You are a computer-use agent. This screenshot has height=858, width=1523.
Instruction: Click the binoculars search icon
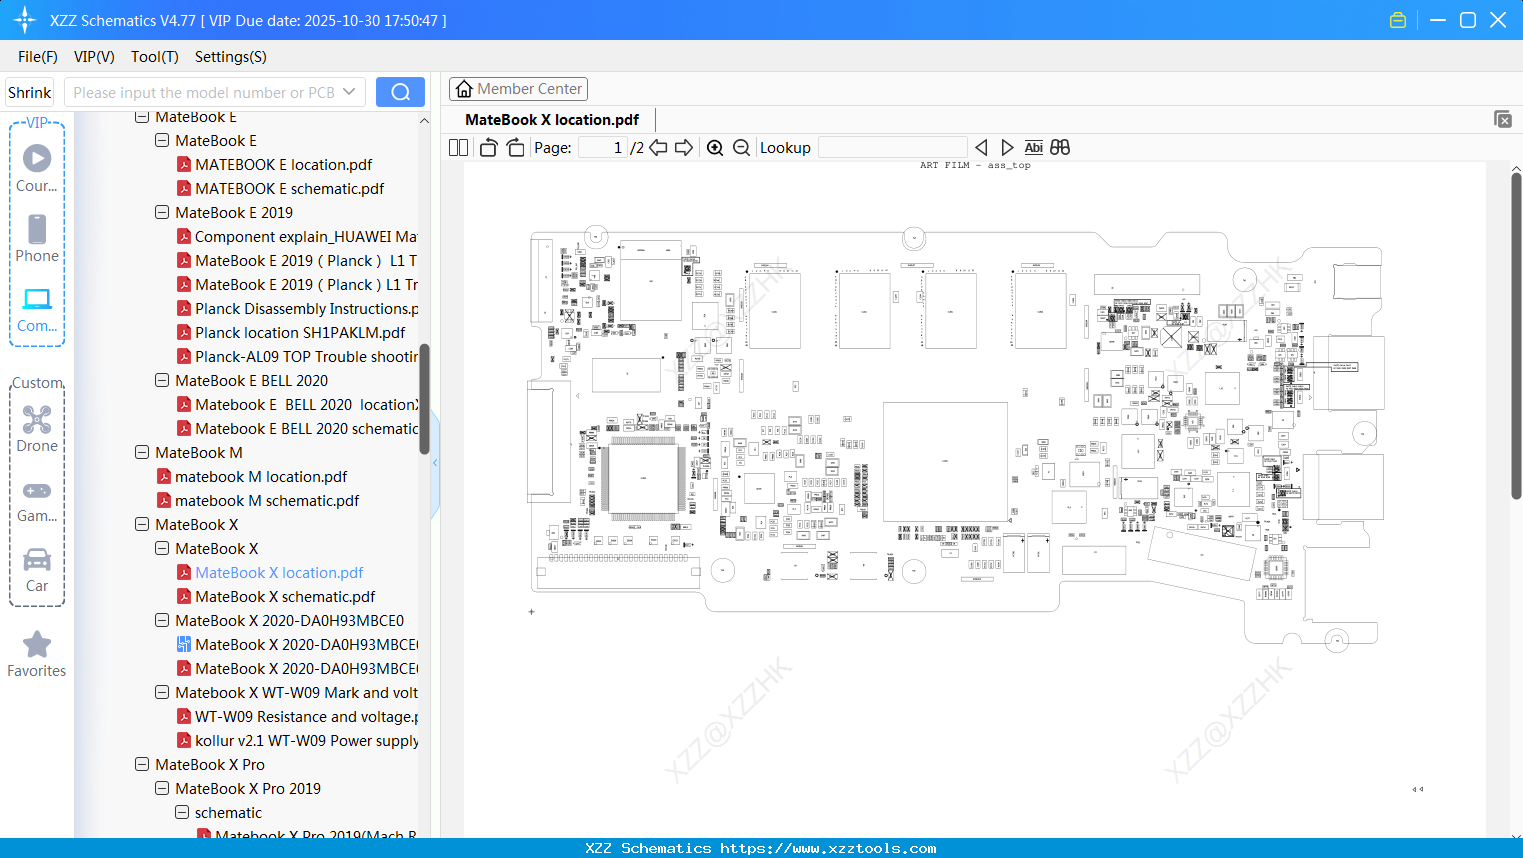coord(1060,147)
